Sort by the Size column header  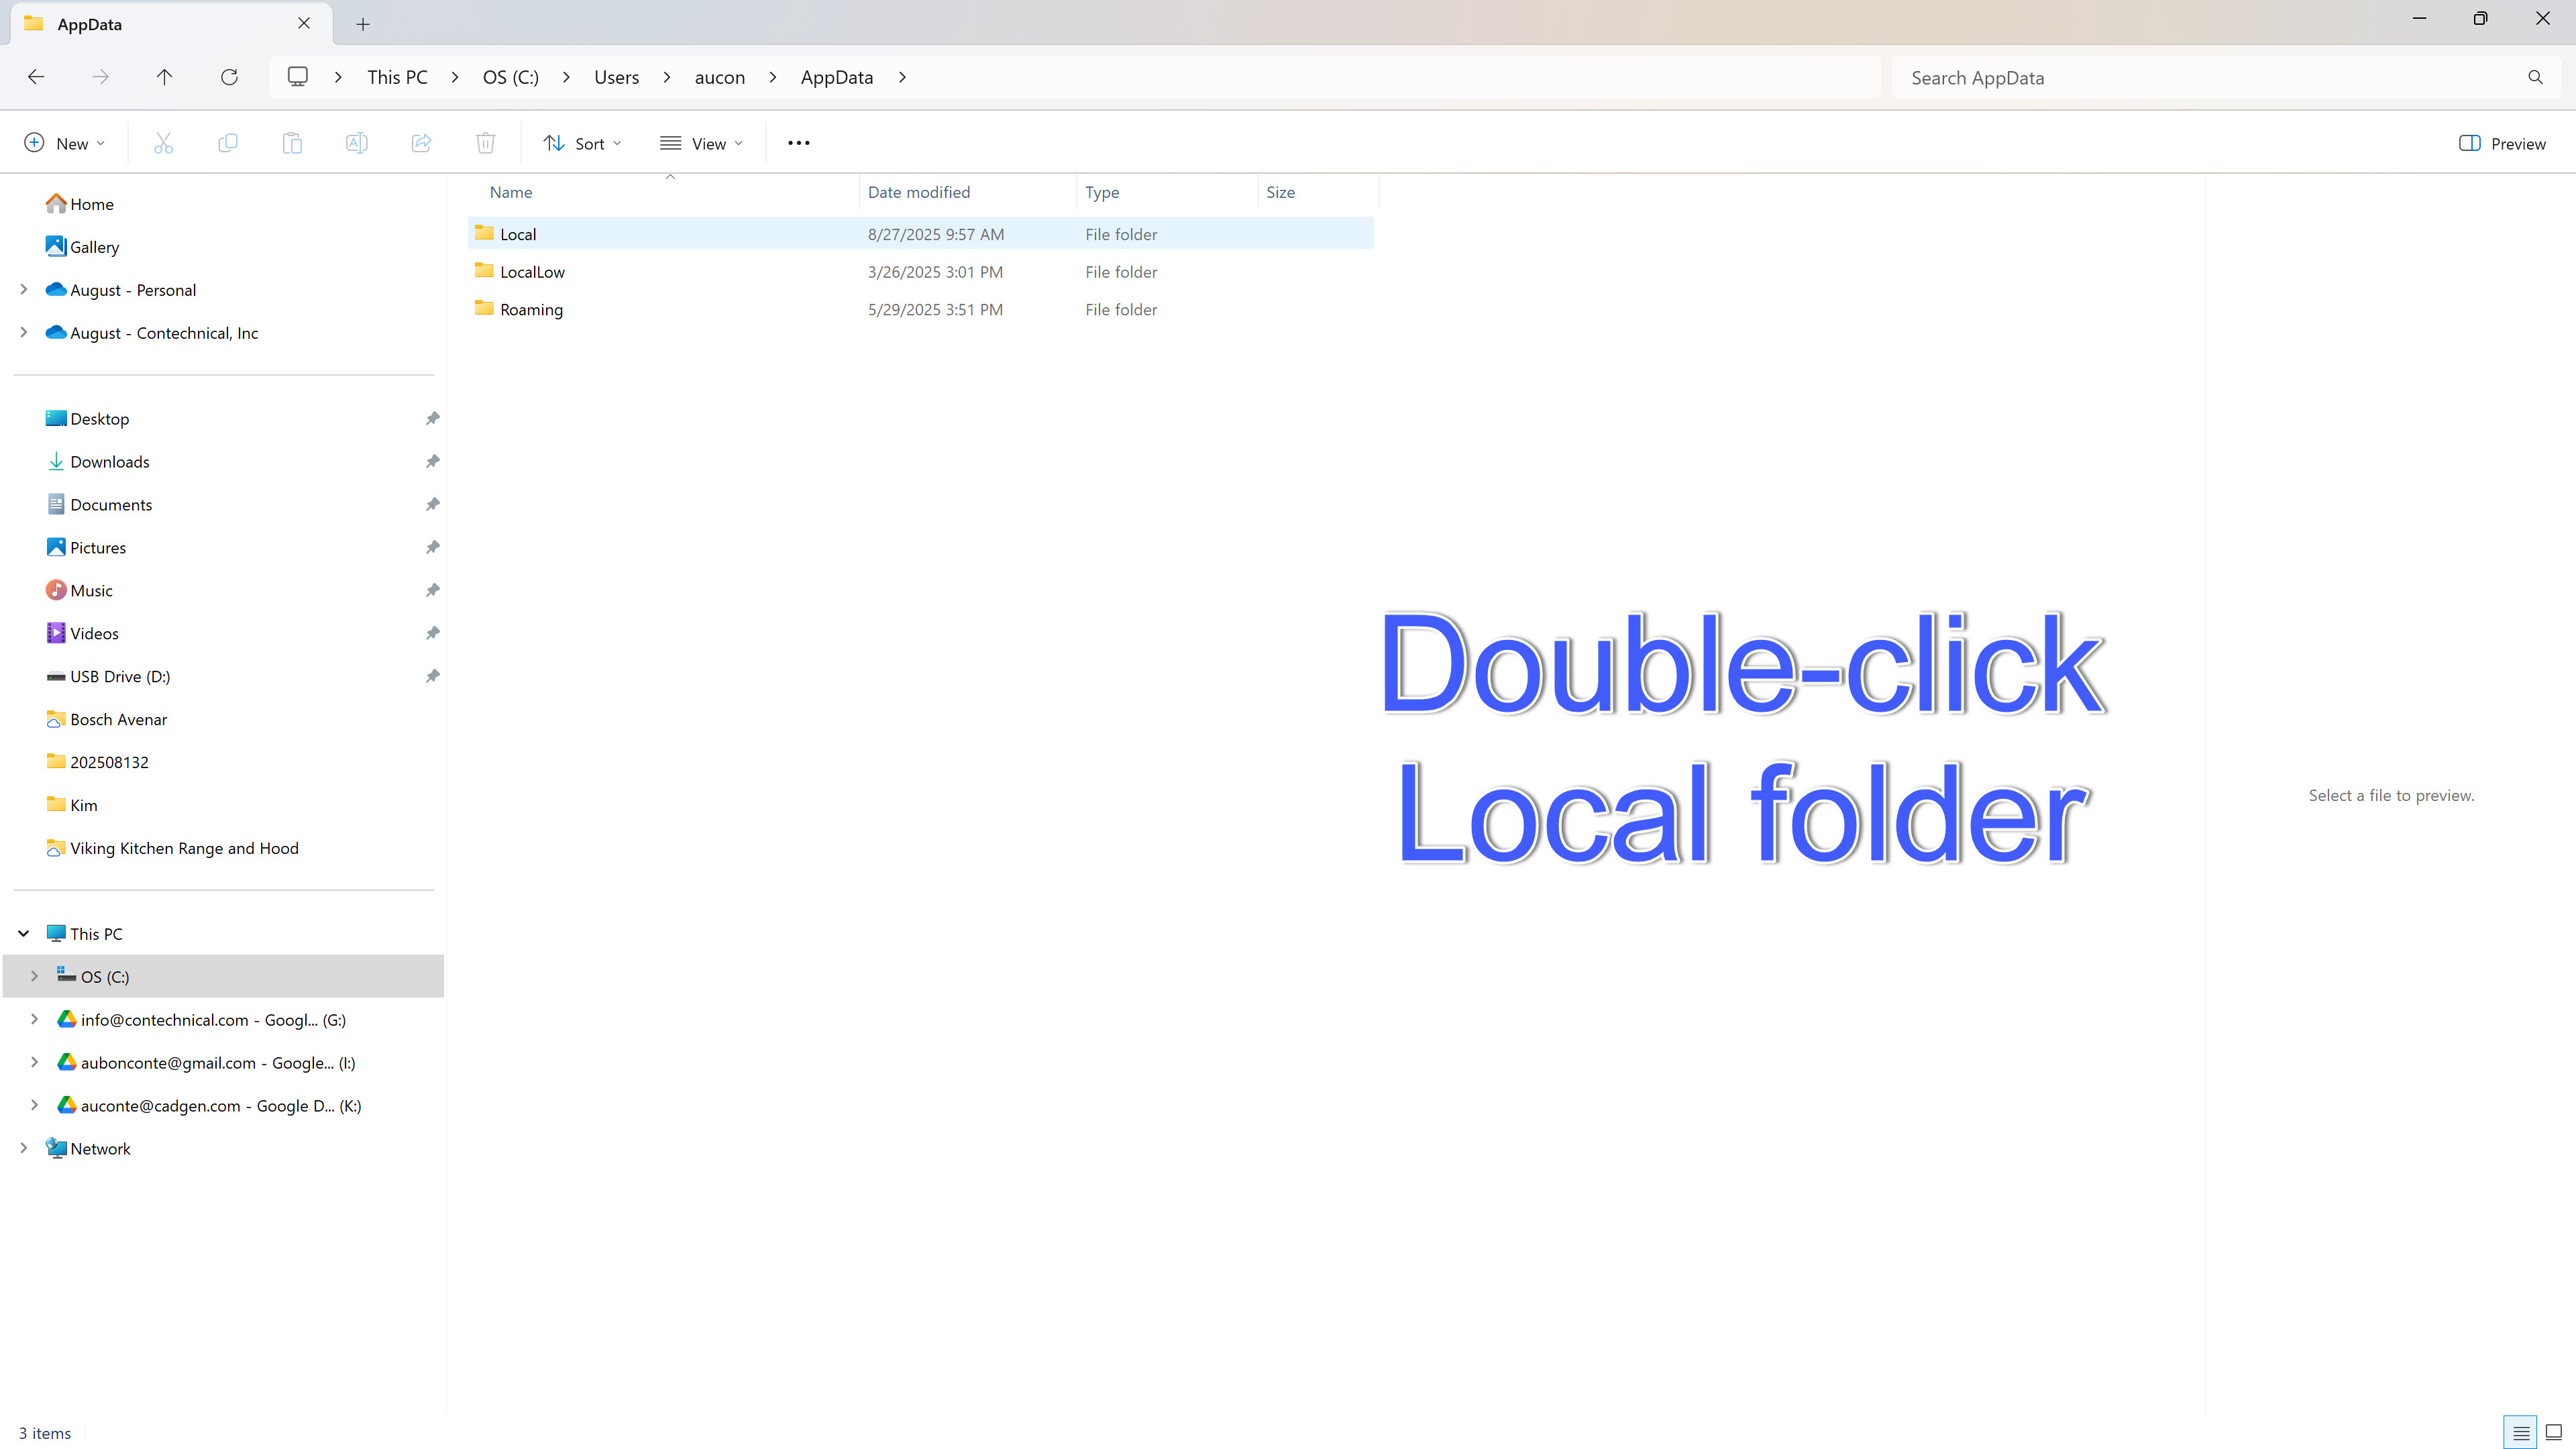click(x=1317, y=192)
